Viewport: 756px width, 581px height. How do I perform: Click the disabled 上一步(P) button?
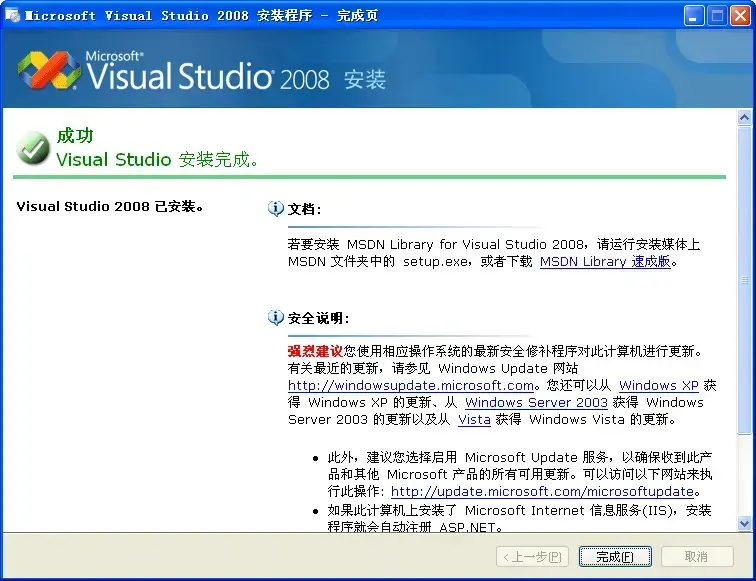(532, 557)
